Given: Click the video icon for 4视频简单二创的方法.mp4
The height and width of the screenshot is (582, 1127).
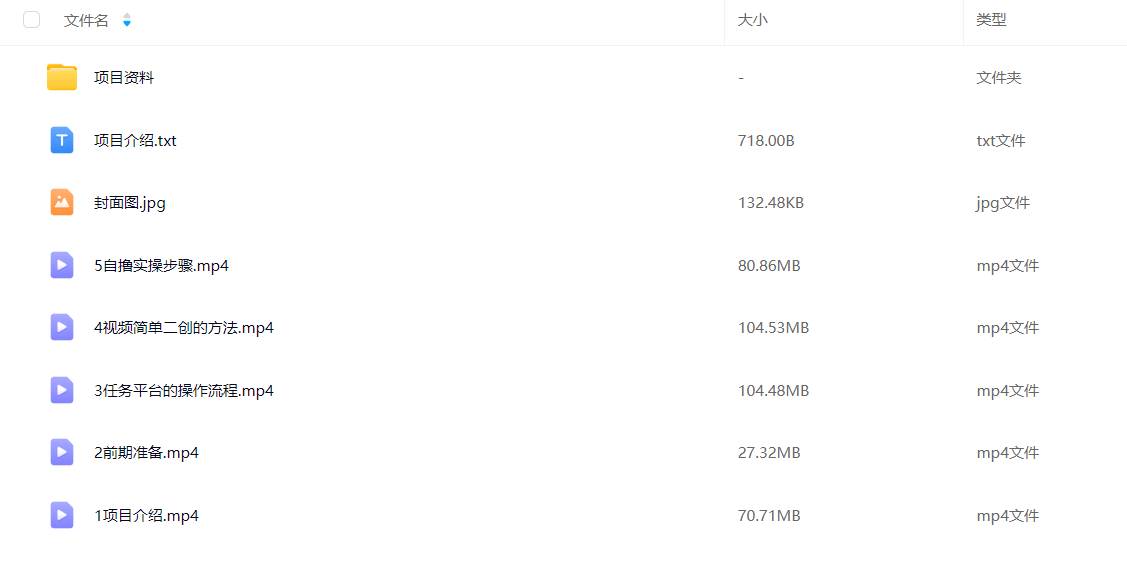Looking at the screenshot, I should (62, 328).
